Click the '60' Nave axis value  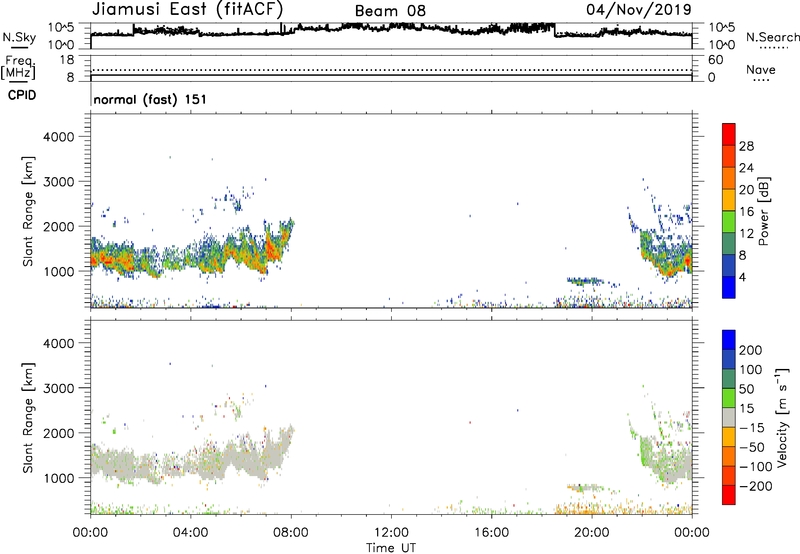716,60
